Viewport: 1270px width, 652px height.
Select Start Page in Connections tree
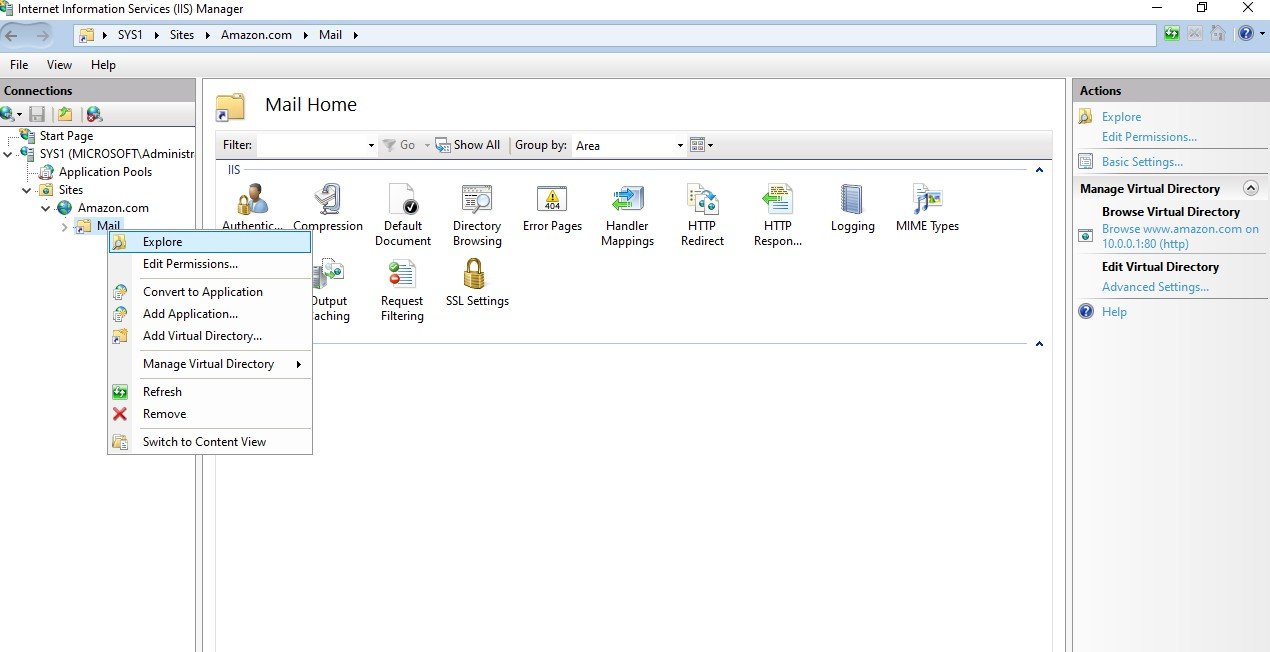coord(66,136)
